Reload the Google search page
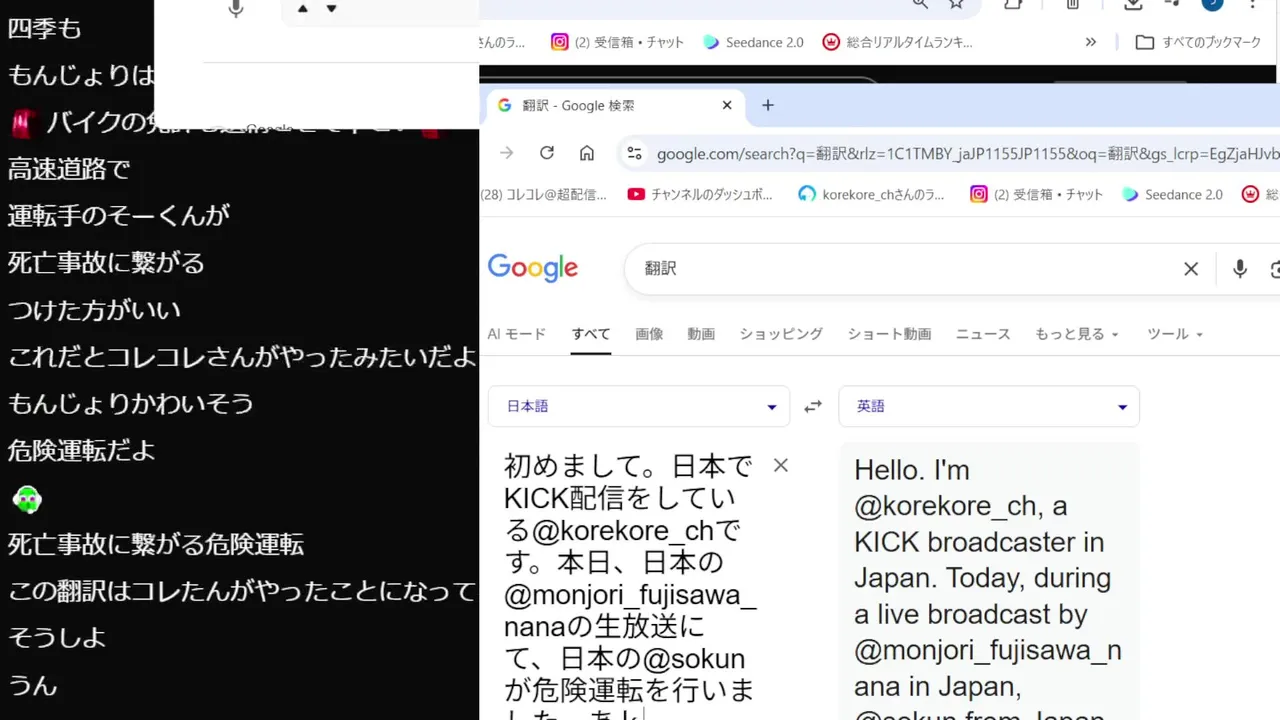The width and height of the screenshot is (1280, 720). (547, 153)
